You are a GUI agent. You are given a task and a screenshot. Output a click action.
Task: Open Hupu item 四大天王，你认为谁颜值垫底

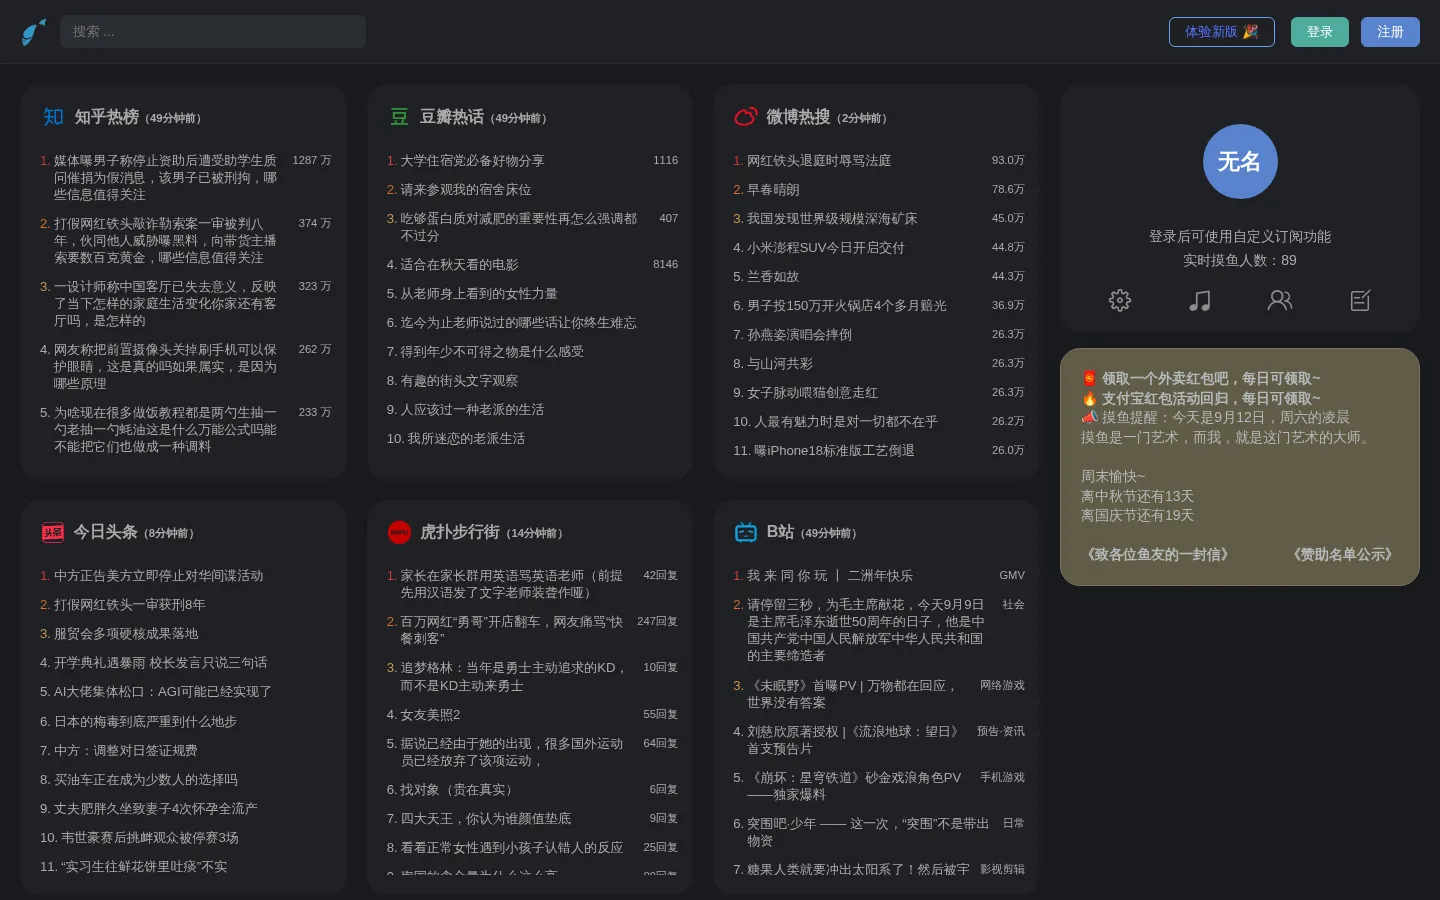pyautogui.click(x=486, y=818)
